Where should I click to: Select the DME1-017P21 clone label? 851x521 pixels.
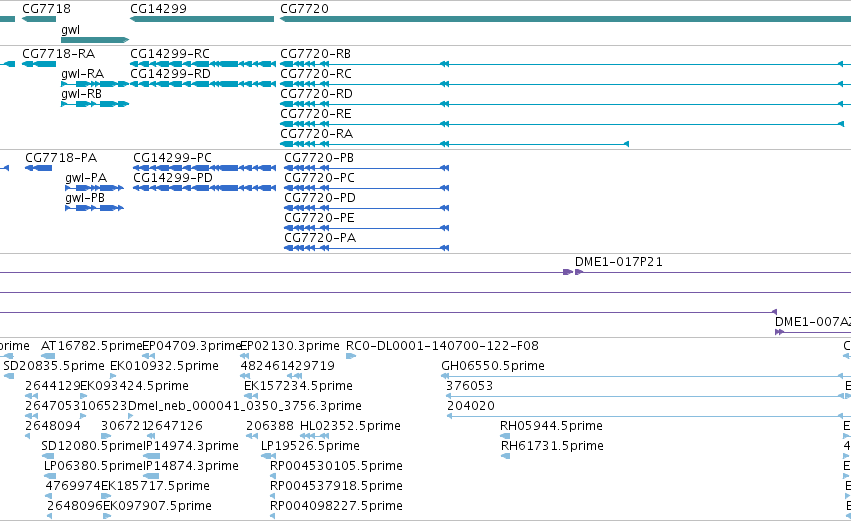(x=619, y=262)
